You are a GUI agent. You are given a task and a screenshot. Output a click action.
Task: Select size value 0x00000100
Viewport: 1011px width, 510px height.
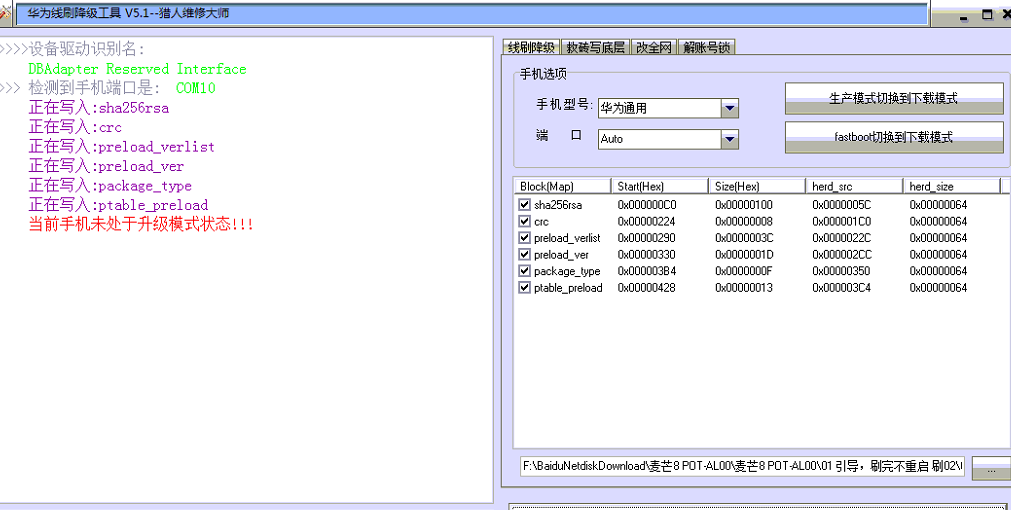click(x=744, y=205)
